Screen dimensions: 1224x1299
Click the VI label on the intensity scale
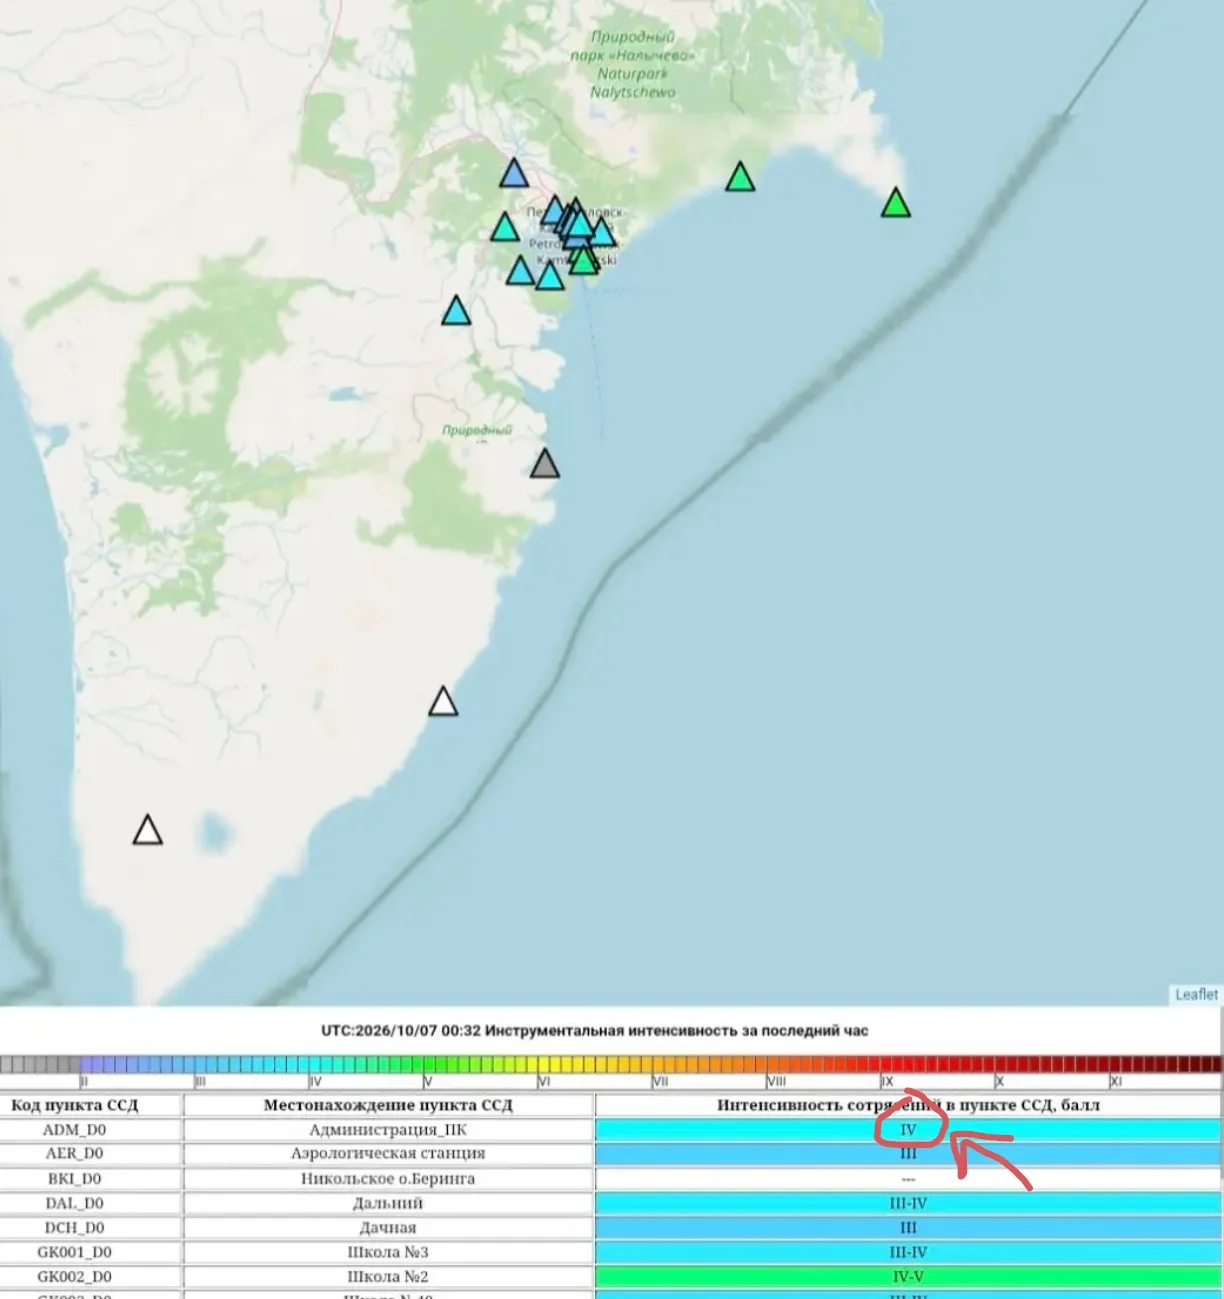click(x=544, y=1082)
